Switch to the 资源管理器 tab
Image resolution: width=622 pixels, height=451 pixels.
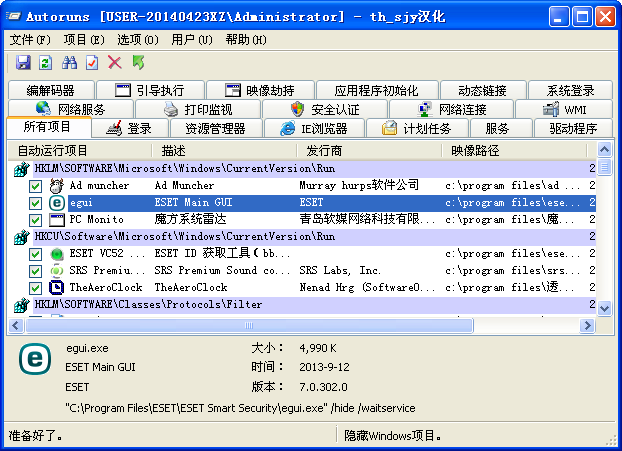(x=216, y=129)
